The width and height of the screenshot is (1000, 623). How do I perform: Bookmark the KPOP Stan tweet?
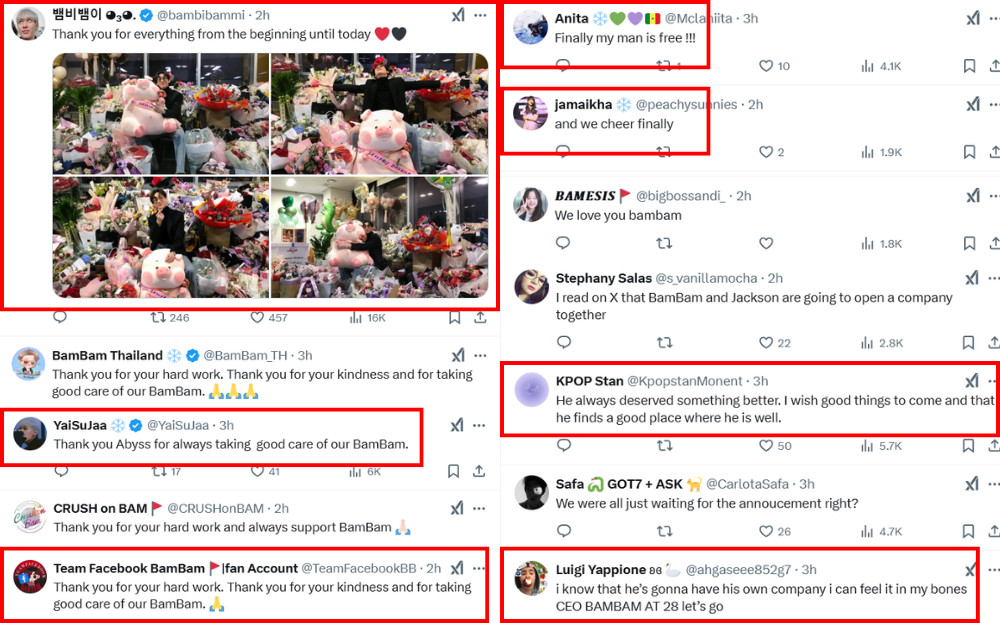tap(968, 446)
